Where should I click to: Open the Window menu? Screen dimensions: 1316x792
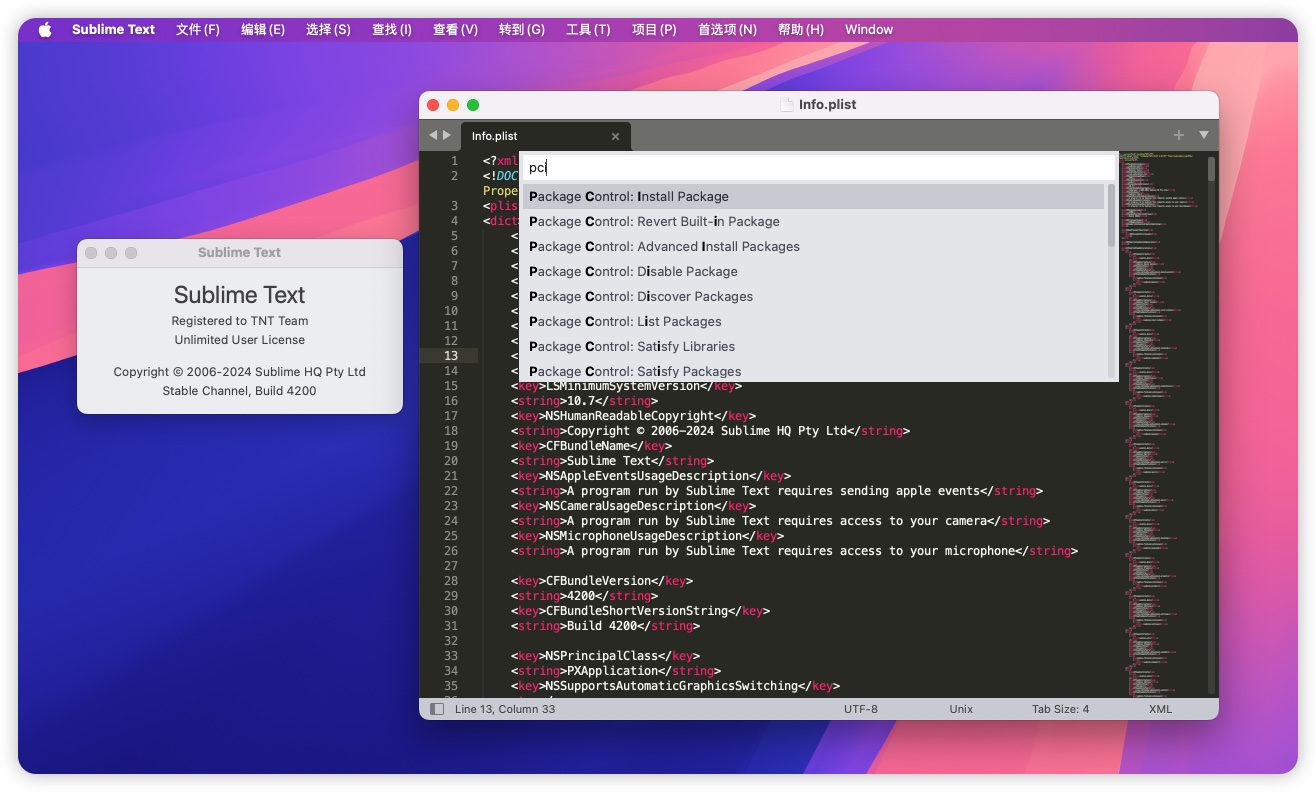pyautogui.click(x=869, y=29)
